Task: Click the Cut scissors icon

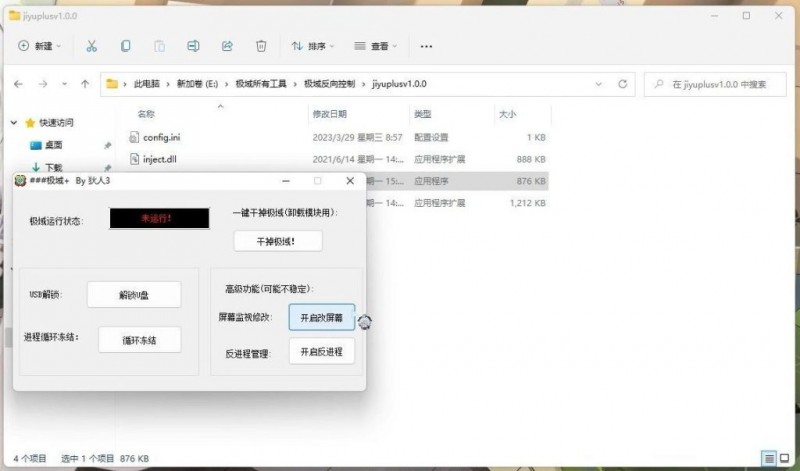Action: [91, 46]
